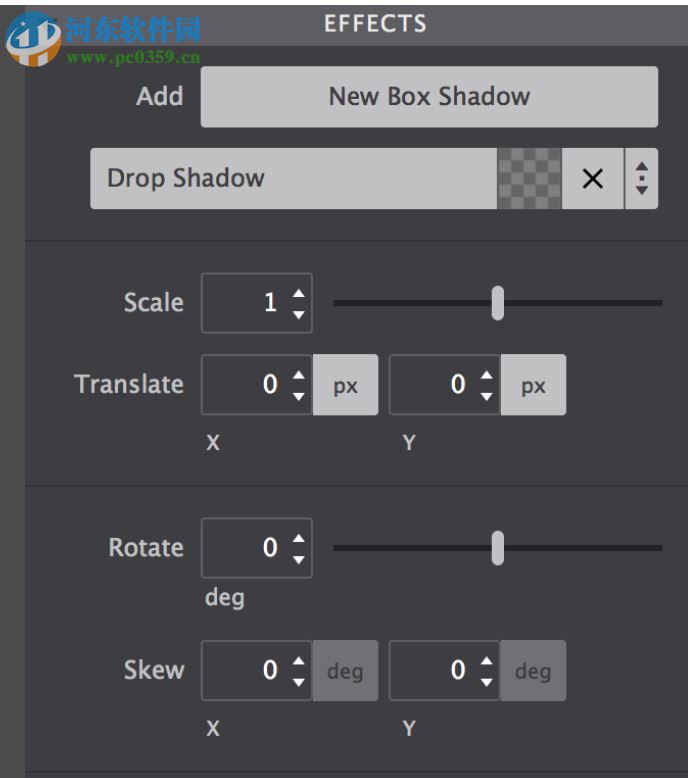Remove the Drop Shadow effect with X
Image resolution: width=688 pixels, height=778 pixels.
click(x=593, y=179)
